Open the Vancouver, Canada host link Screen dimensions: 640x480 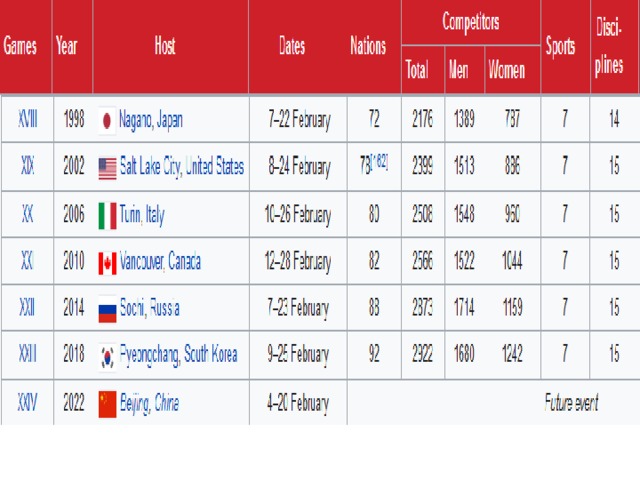[x=160, y=261]
